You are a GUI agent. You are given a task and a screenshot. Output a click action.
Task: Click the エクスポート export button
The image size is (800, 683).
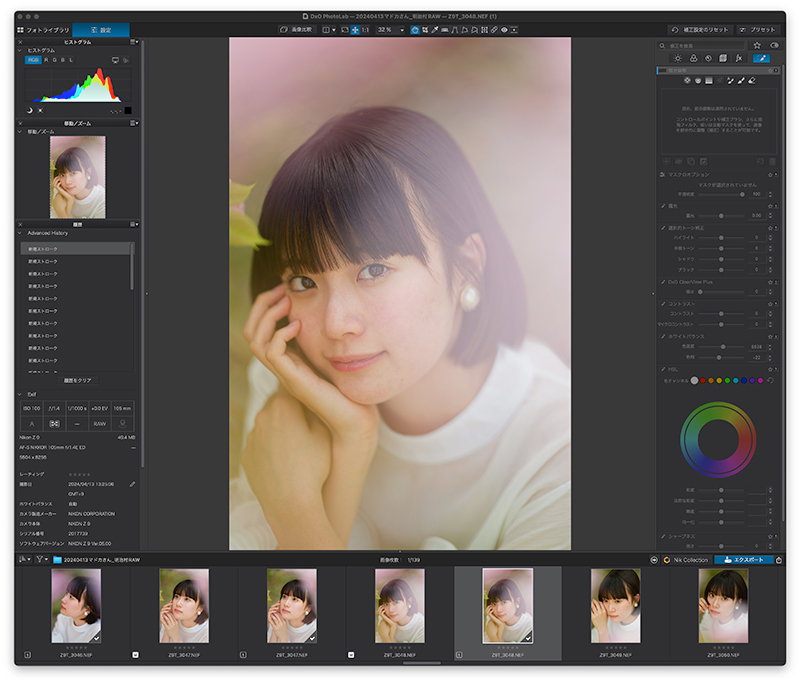[x=743, y=560]
